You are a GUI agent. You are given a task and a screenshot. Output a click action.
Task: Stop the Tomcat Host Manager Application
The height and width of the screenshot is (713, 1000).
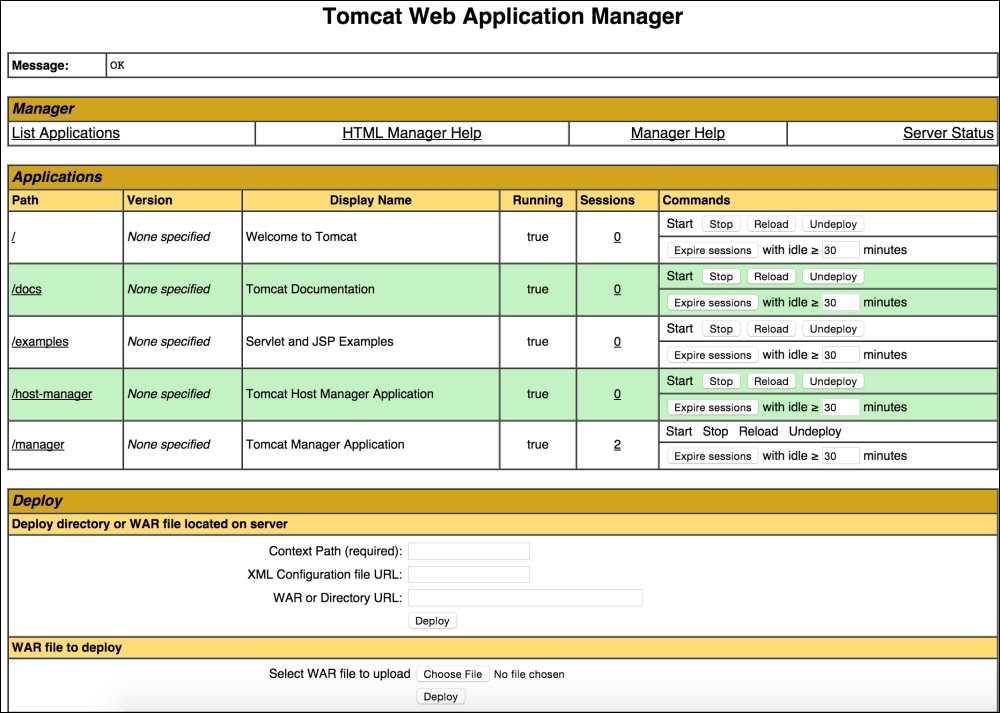(721, 381)
